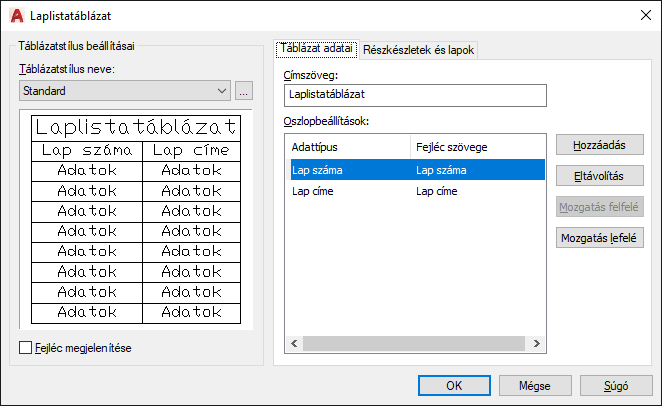The height and width of the screenshot is (406, 662).
Task: Switch to Táblázat adatai tab
Action: 315,48
